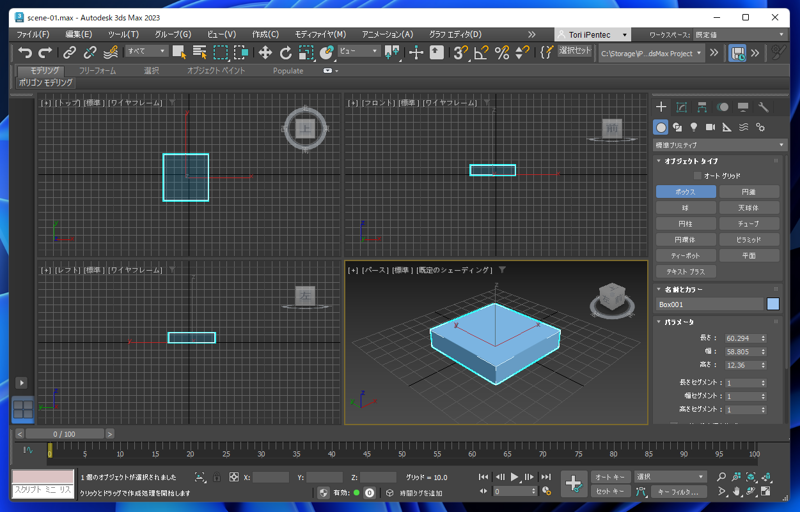
Task: Click the ピラミッド pyramid button
Action: click(x=749, y=240)
